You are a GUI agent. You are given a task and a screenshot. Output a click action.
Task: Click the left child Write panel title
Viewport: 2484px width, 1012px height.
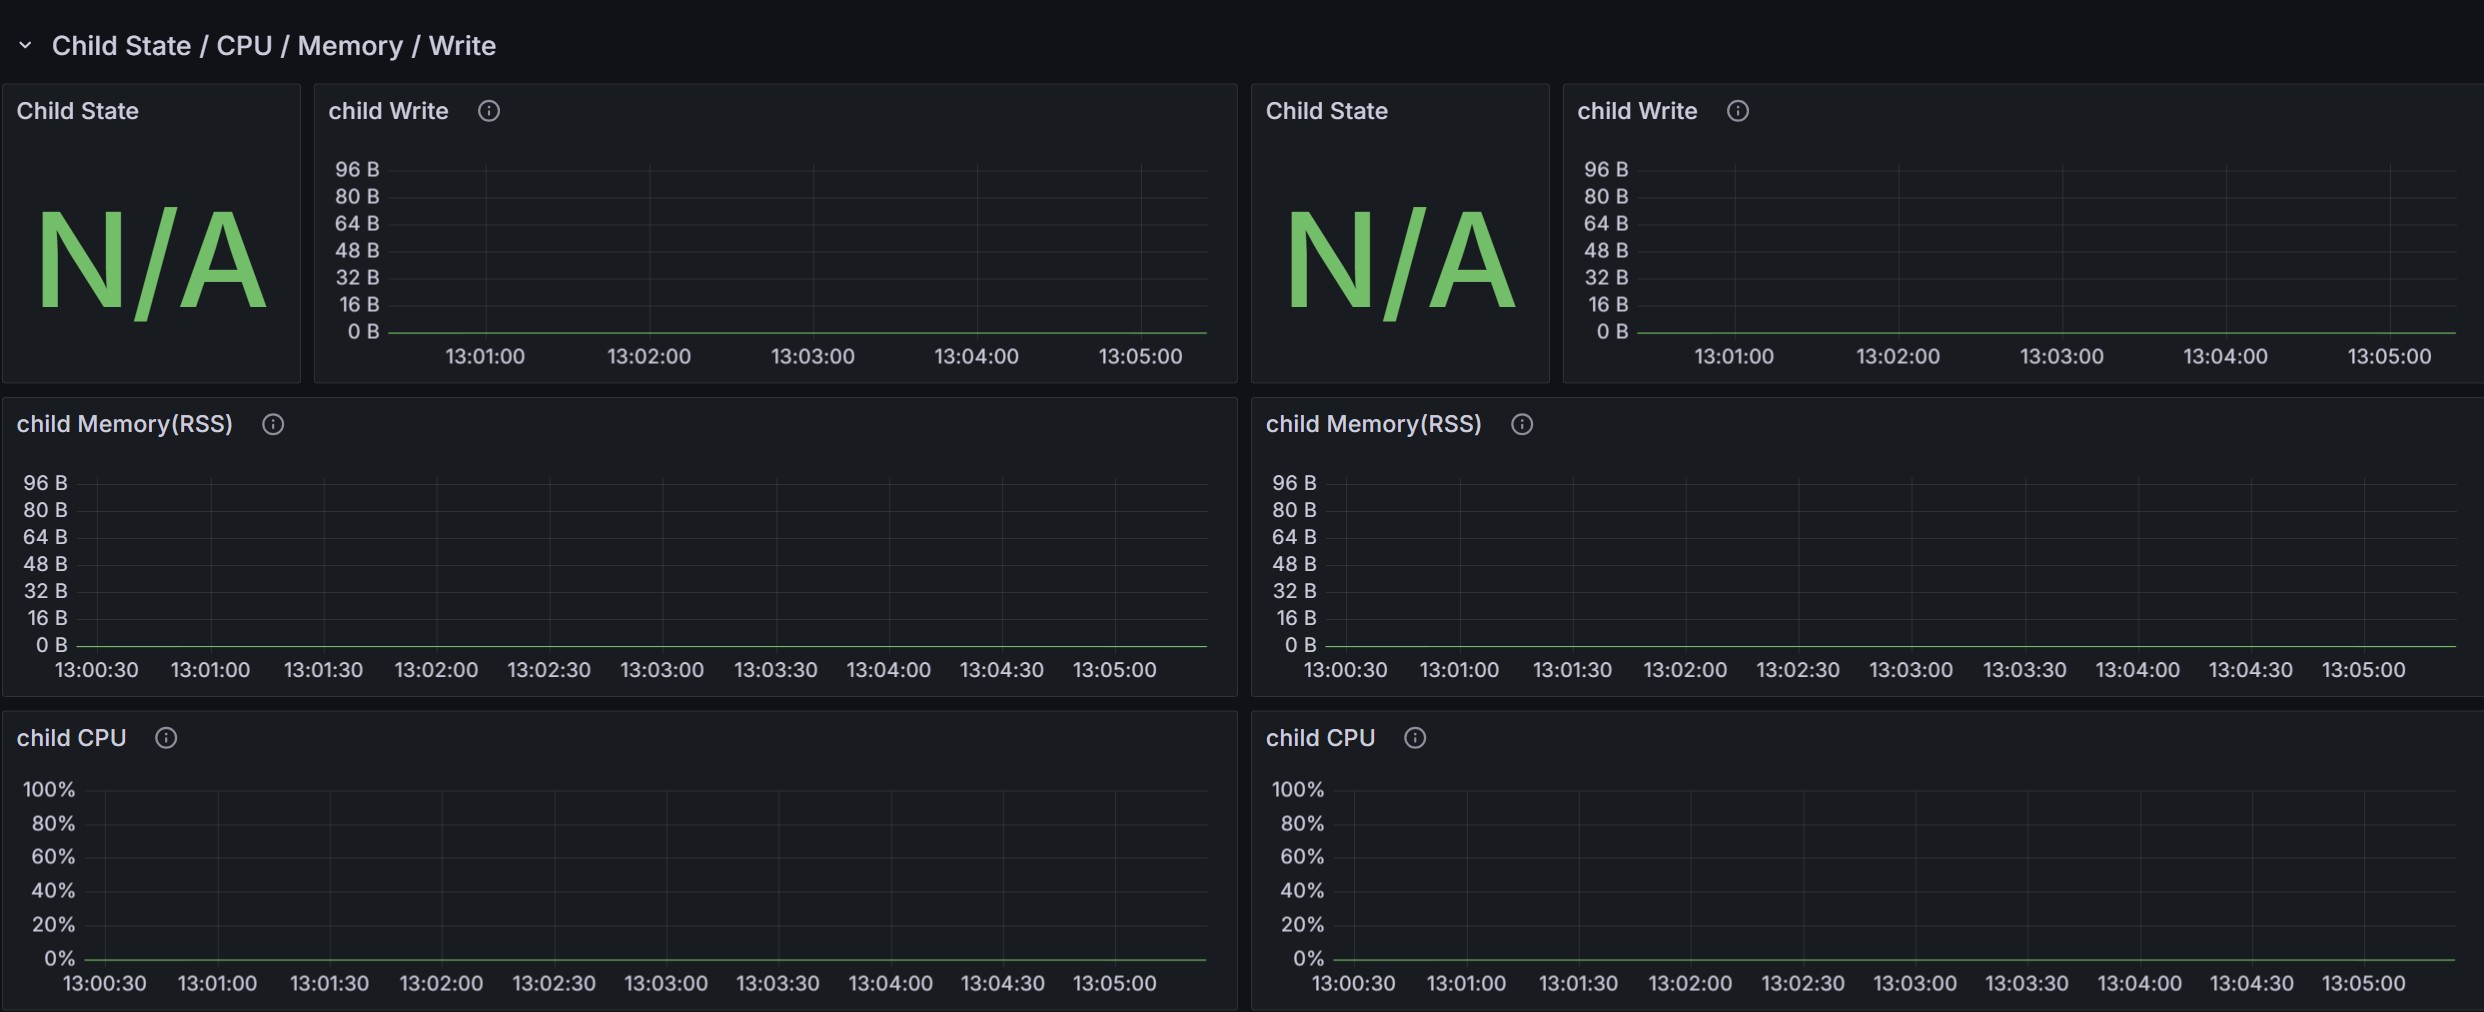click(x=388, y=111)
